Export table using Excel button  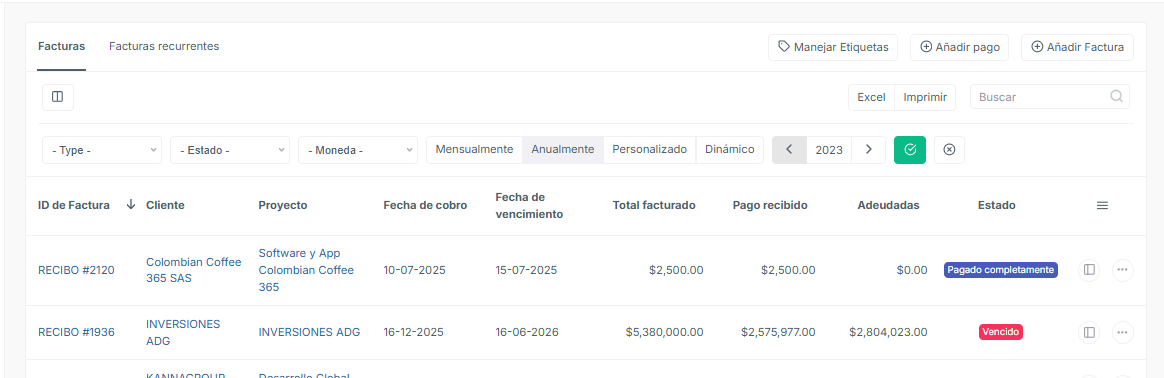point(872,97)
